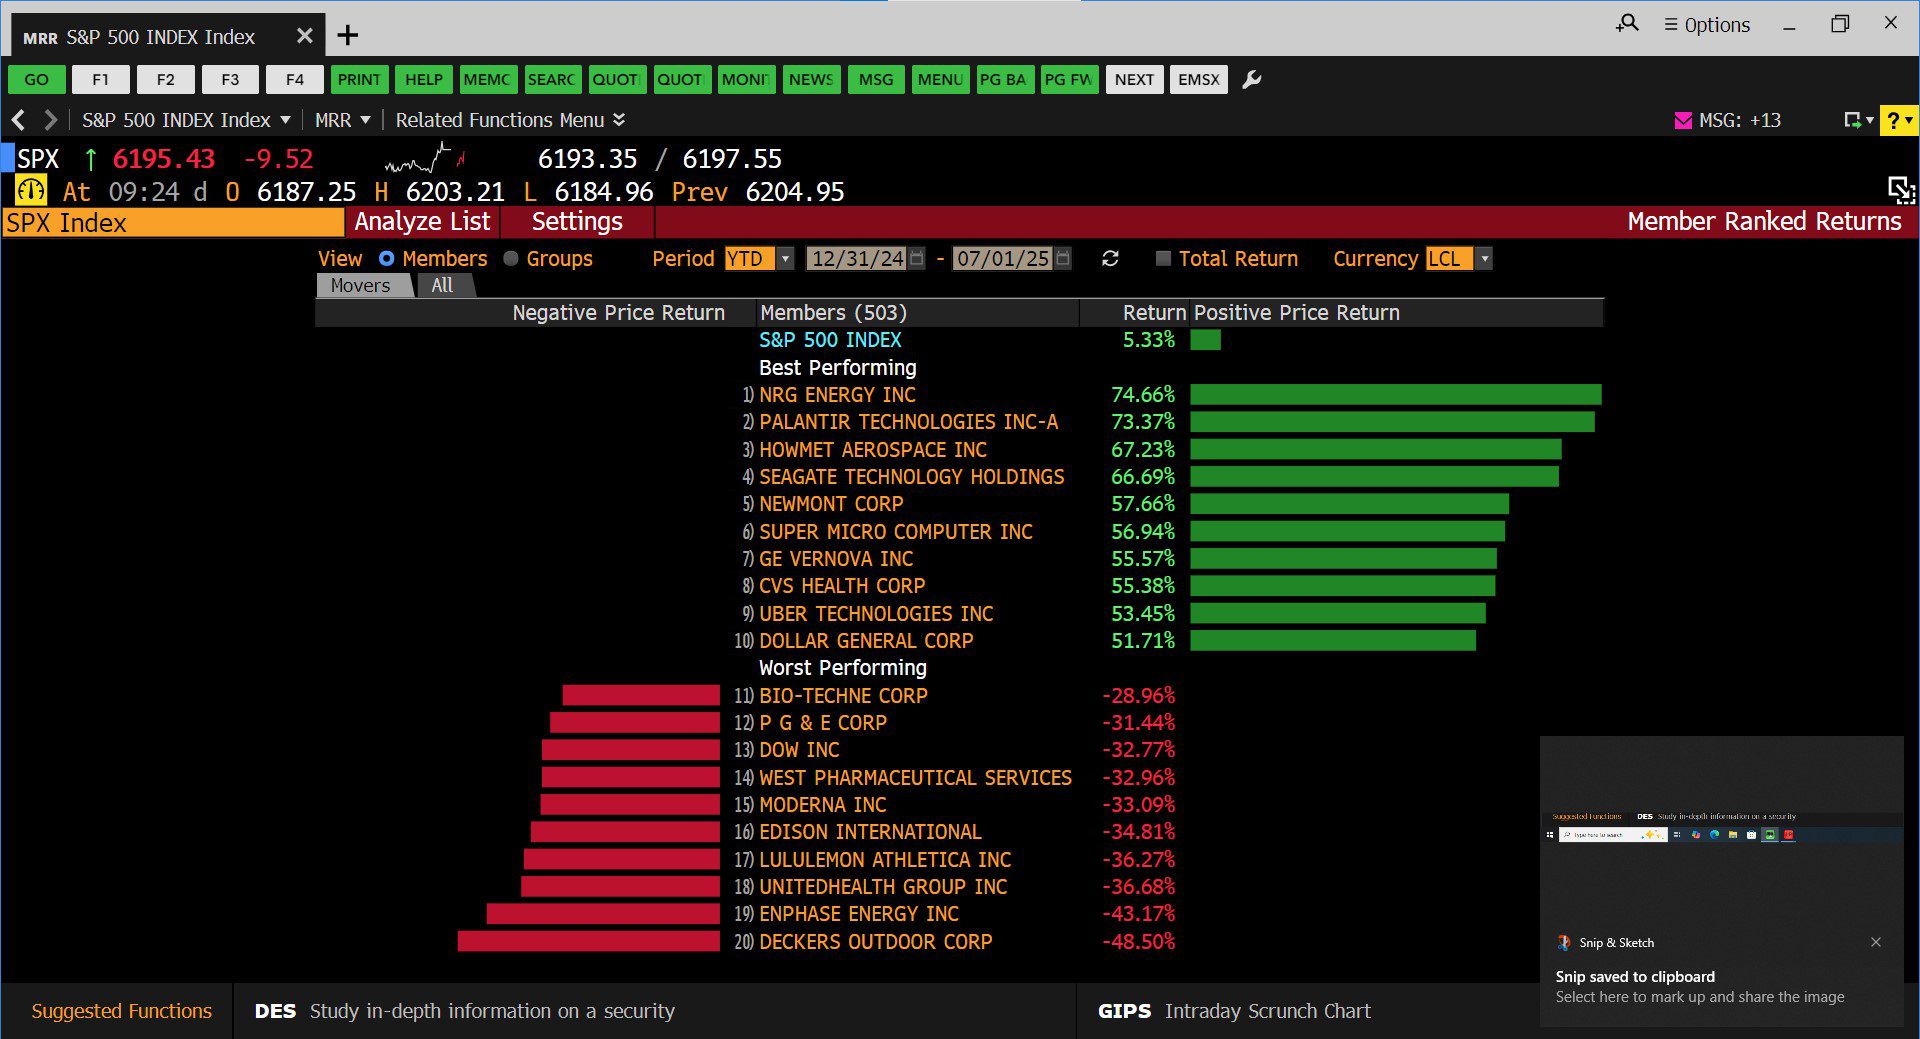The height and width of the screenshot is (1039, 1920).
Task: Click the red bar for Deckers Outdoor
Action: pyautogui.click(x=589, y=941)
